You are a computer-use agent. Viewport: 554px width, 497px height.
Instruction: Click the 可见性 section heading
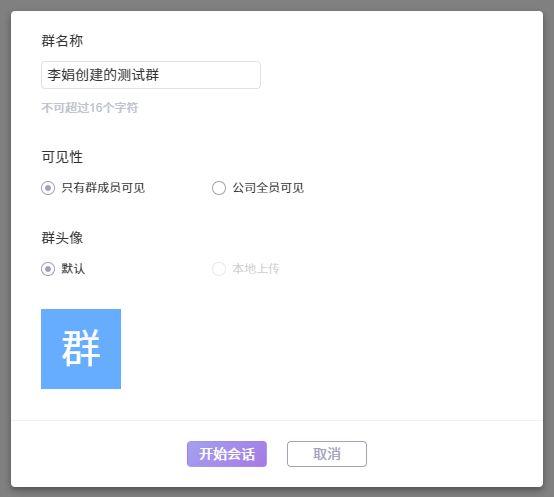pos(62,157)
